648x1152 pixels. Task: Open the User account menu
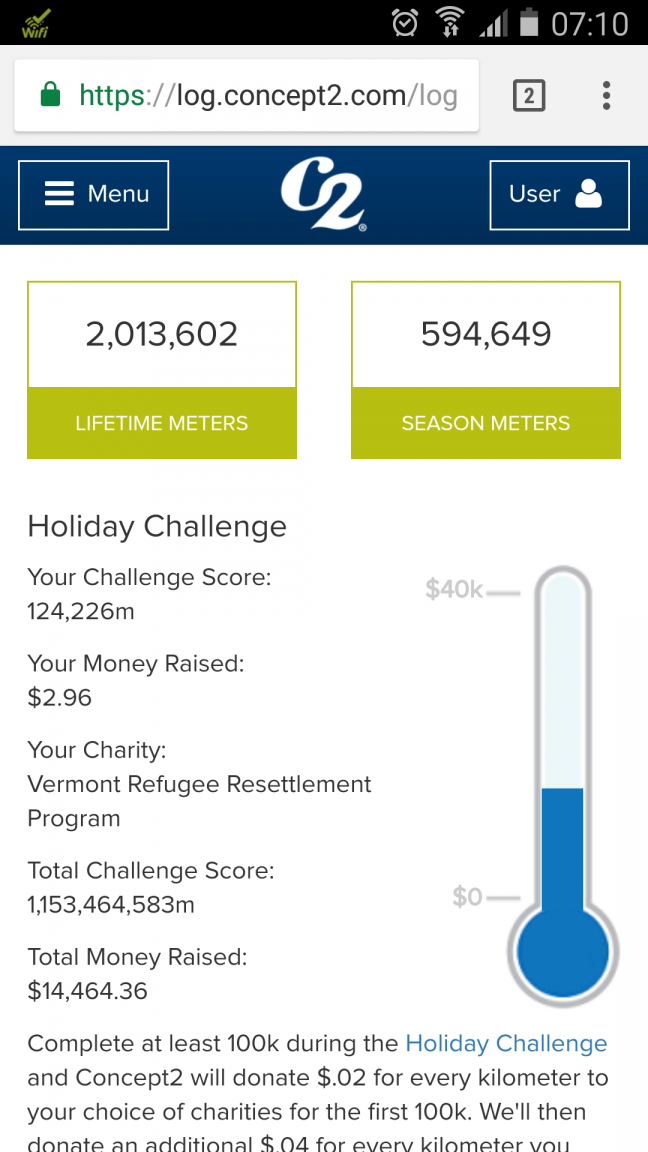[x=559, y=195]
